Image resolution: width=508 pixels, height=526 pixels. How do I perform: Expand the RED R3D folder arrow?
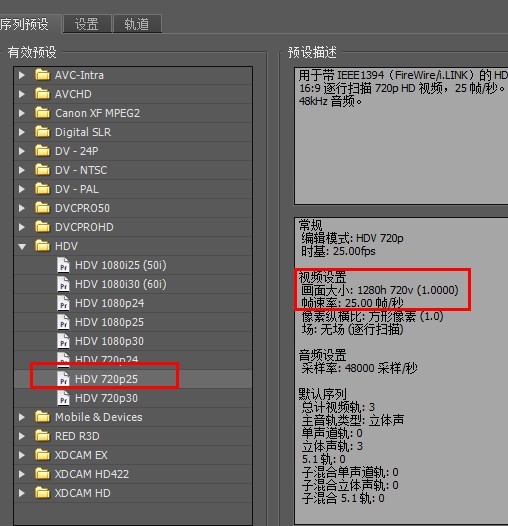22,436
